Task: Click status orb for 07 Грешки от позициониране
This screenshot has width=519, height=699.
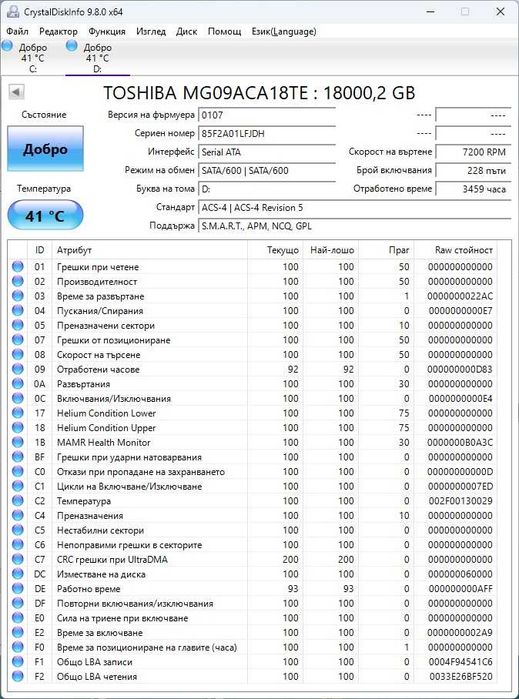Action: click(17, 340)
